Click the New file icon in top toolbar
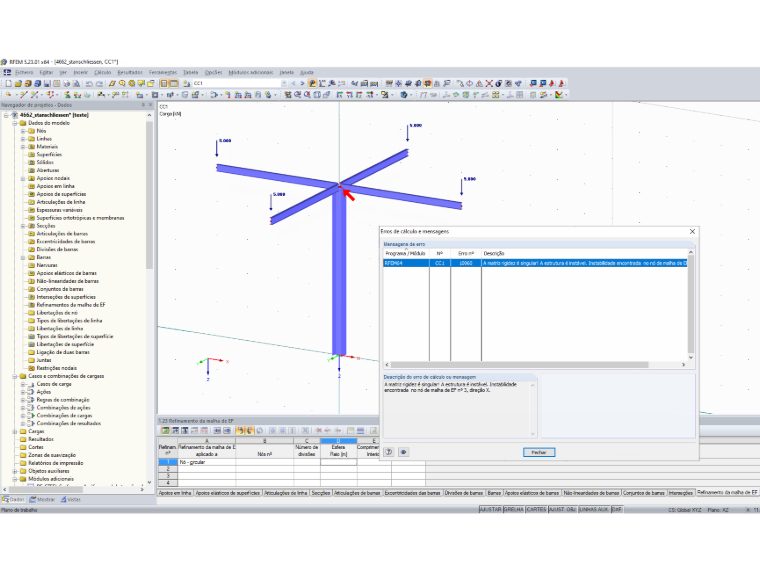The width and height of the screenshot is (760, 570). point(8,83)
